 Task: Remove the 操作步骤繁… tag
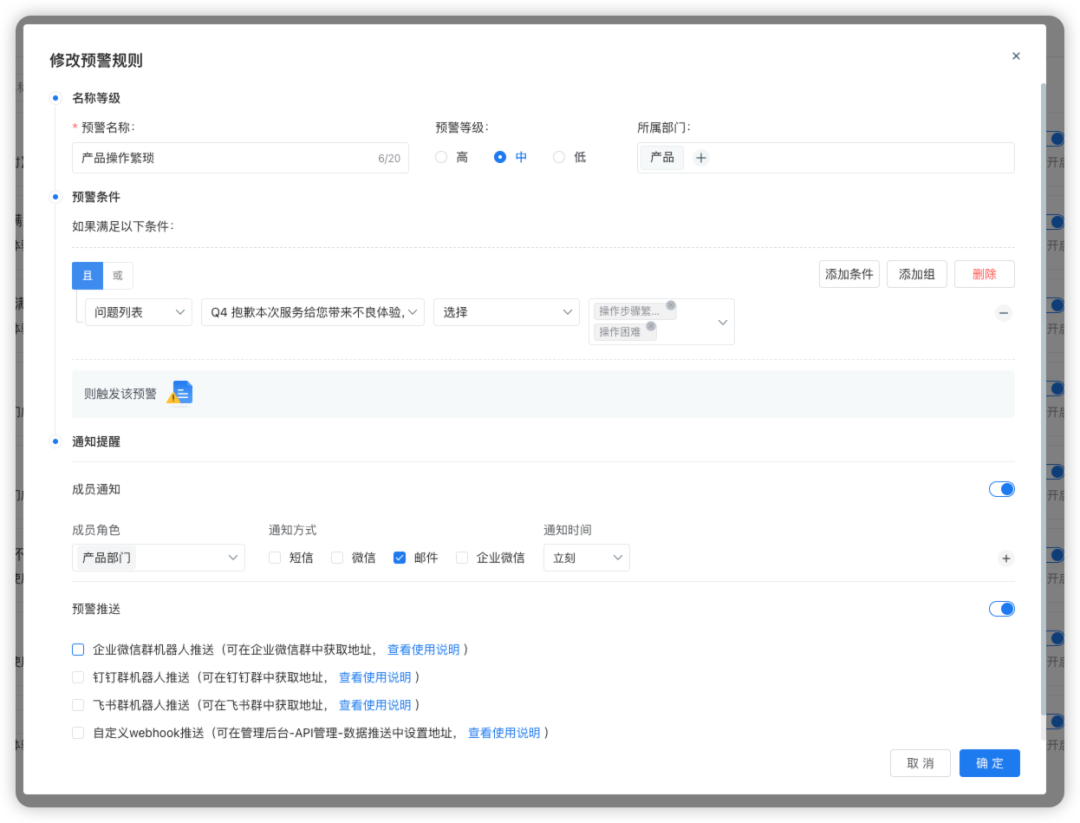tap(671, 306)
